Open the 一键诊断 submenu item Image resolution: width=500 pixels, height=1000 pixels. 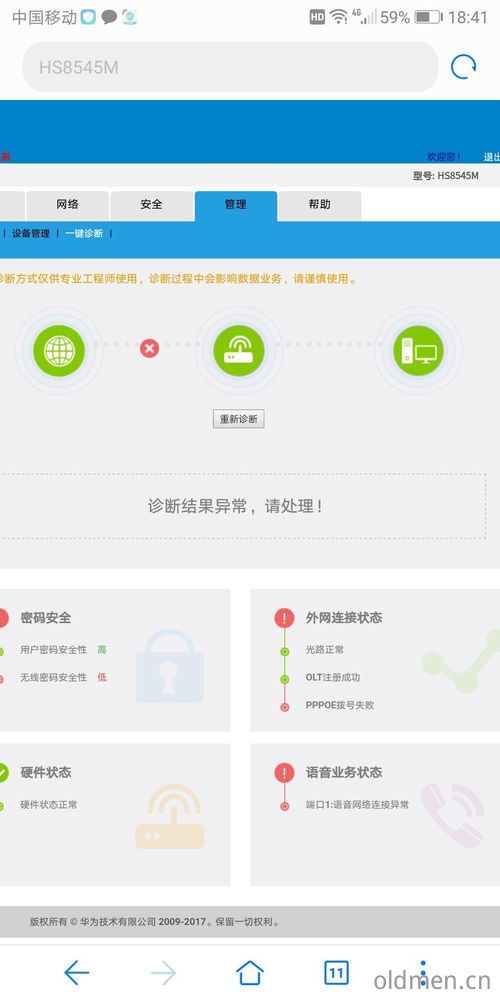coord(84,233)
